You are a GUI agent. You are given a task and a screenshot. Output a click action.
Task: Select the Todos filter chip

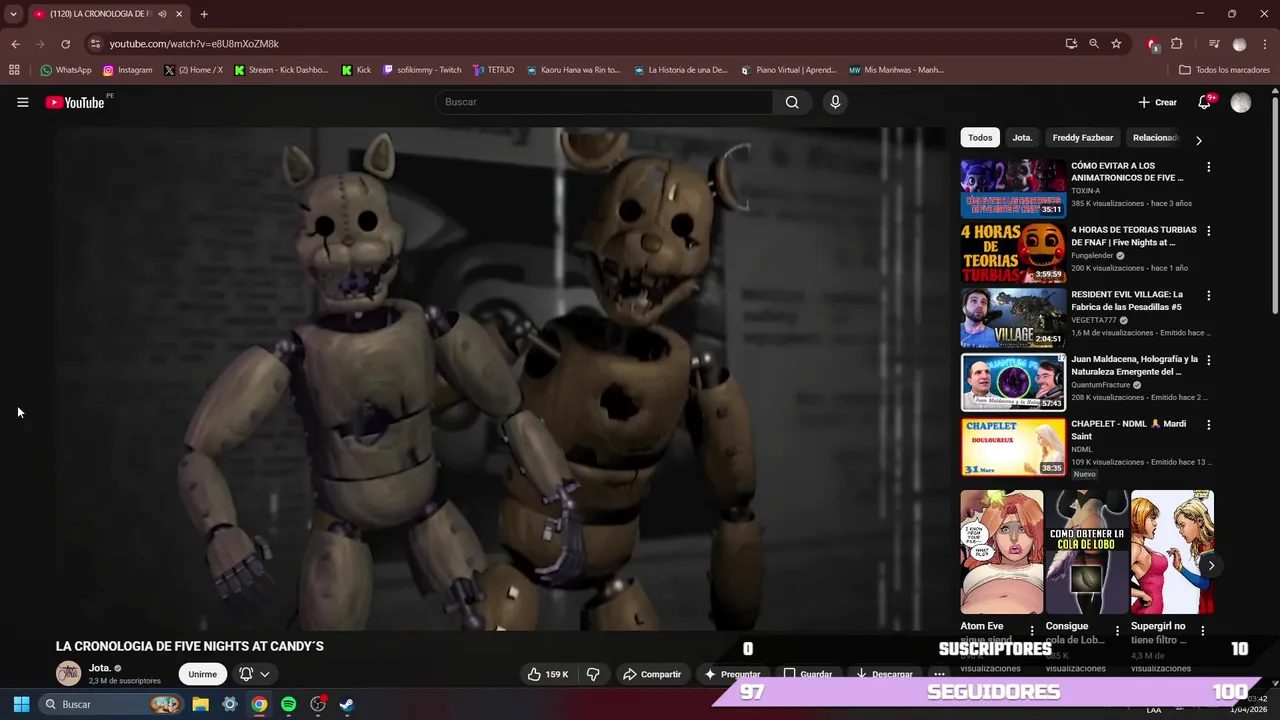pos(980,138)
